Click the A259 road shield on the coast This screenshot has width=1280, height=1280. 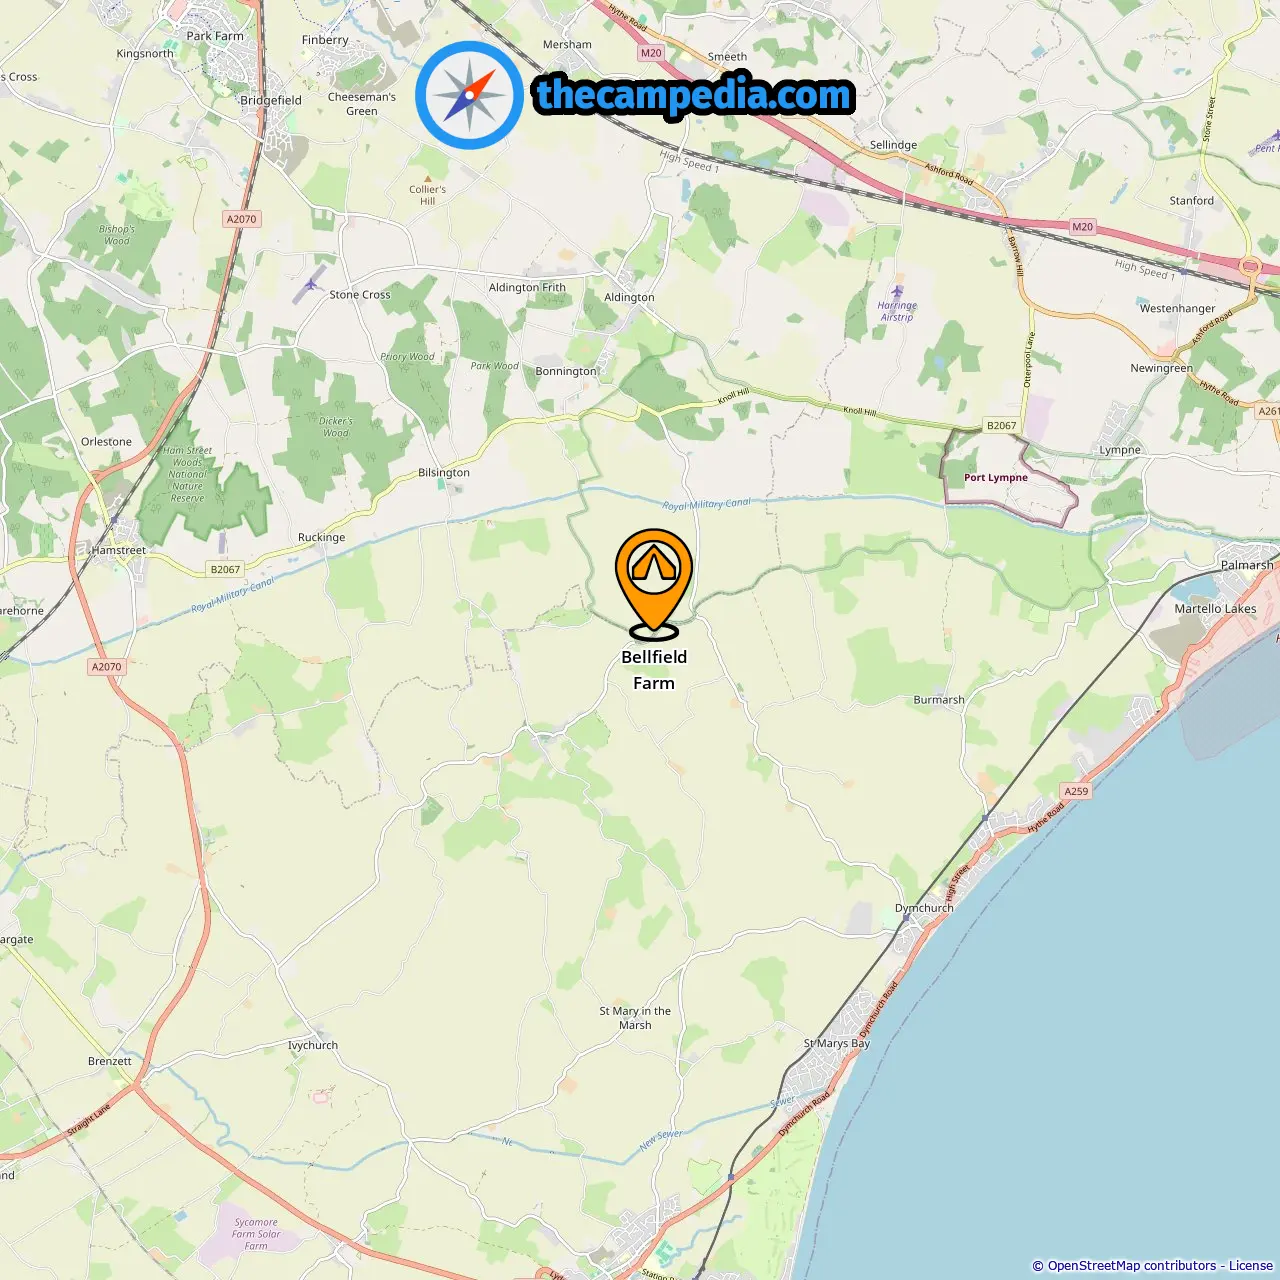(1076, 791)
